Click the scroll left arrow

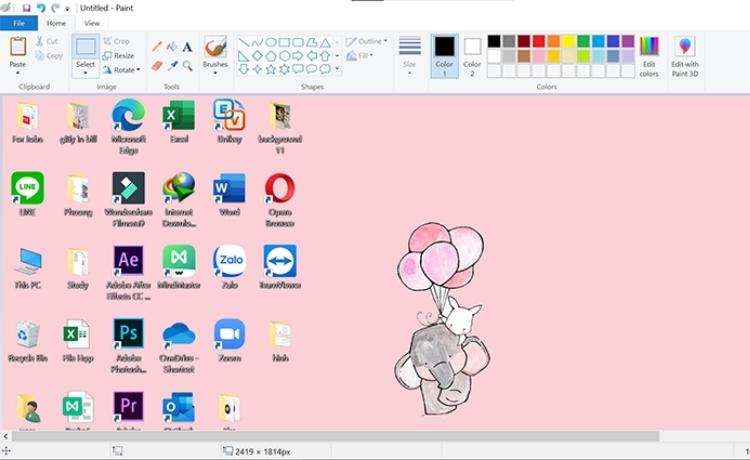(5, 436)
